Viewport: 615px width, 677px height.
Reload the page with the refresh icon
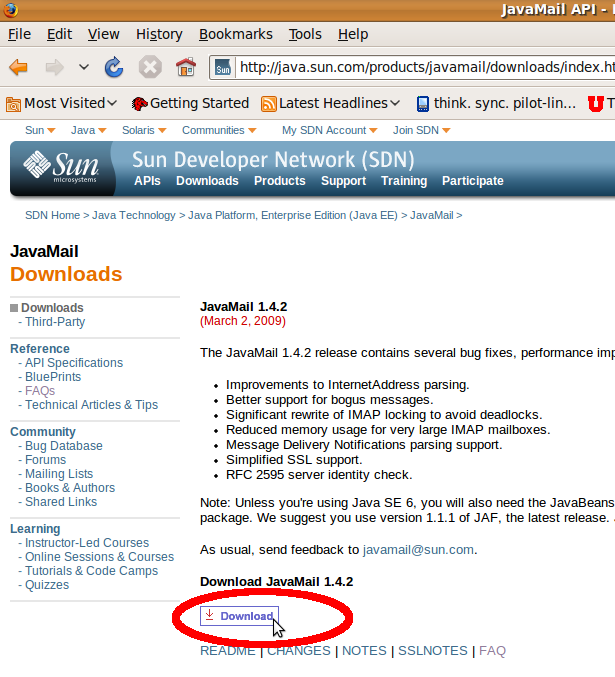pos(114,67)
